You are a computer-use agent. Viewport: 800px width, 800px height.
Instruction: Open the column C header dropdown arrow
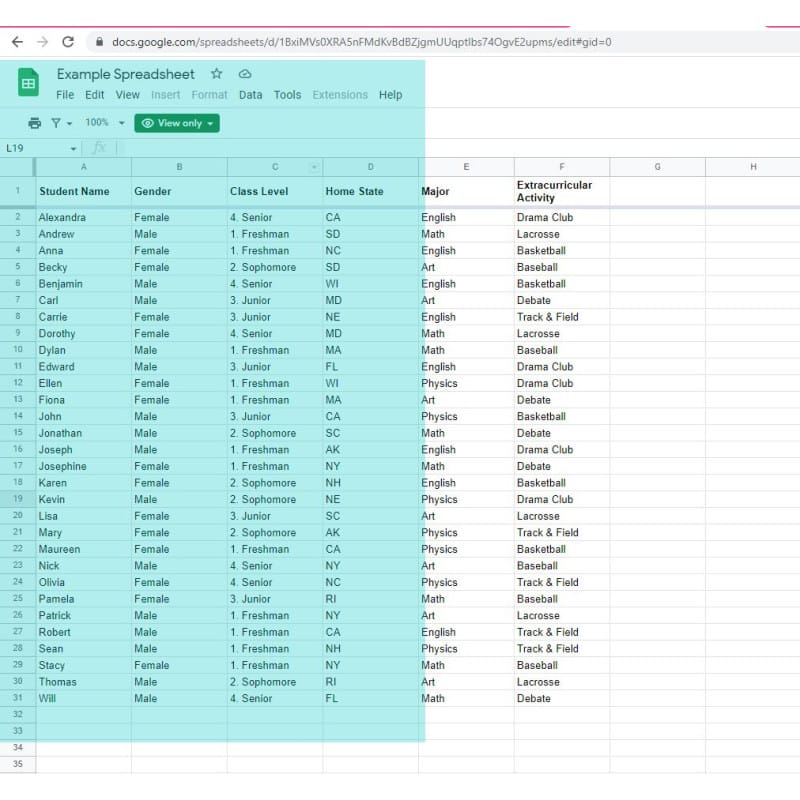pos(314,167)
